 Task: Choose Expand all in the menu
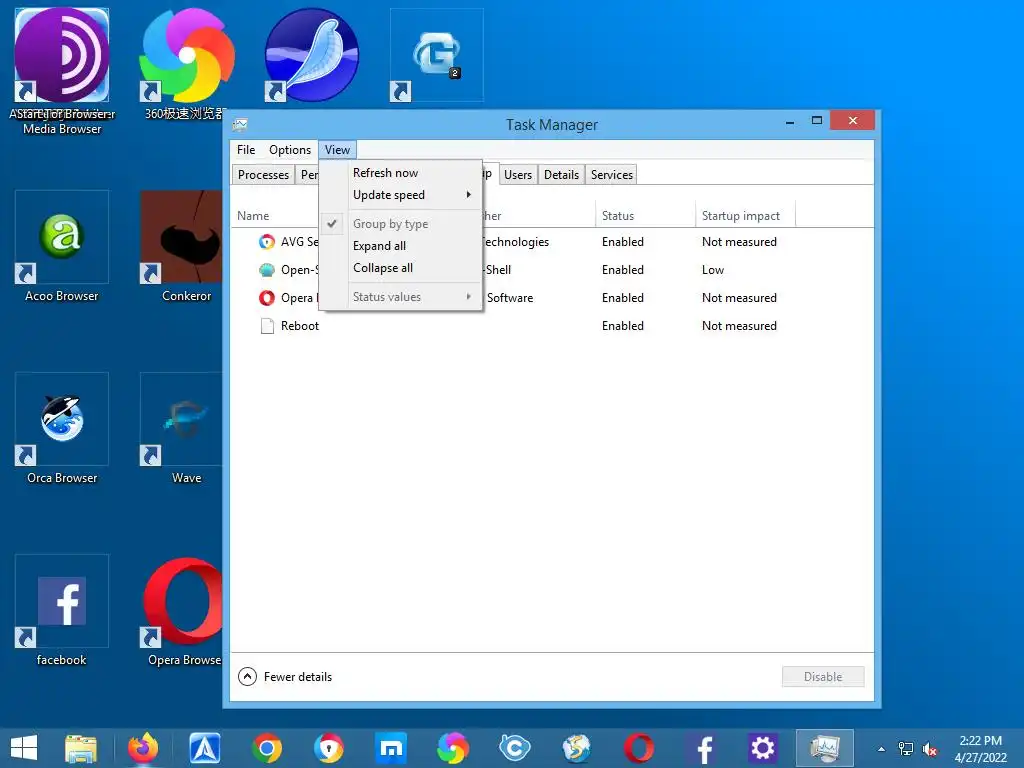400,246
